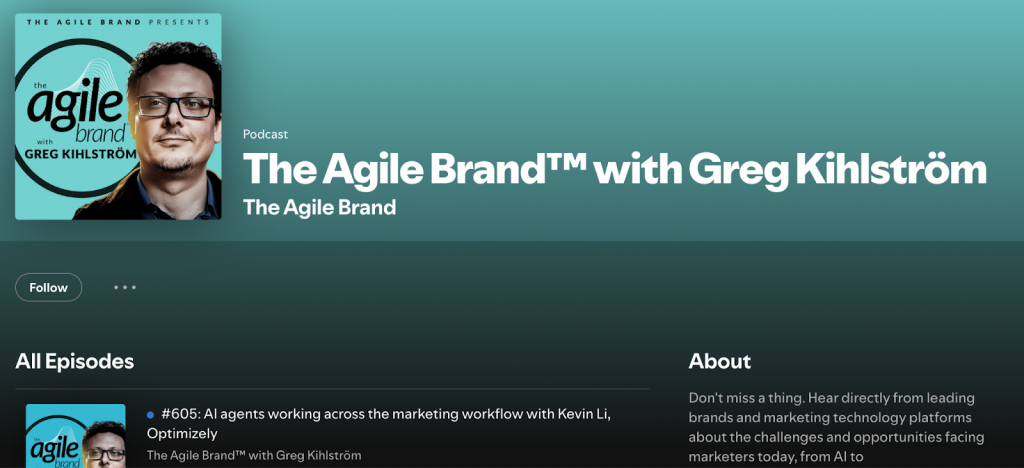
Task: Click "Optimizely" in the episode title
Action: point(182,434)
